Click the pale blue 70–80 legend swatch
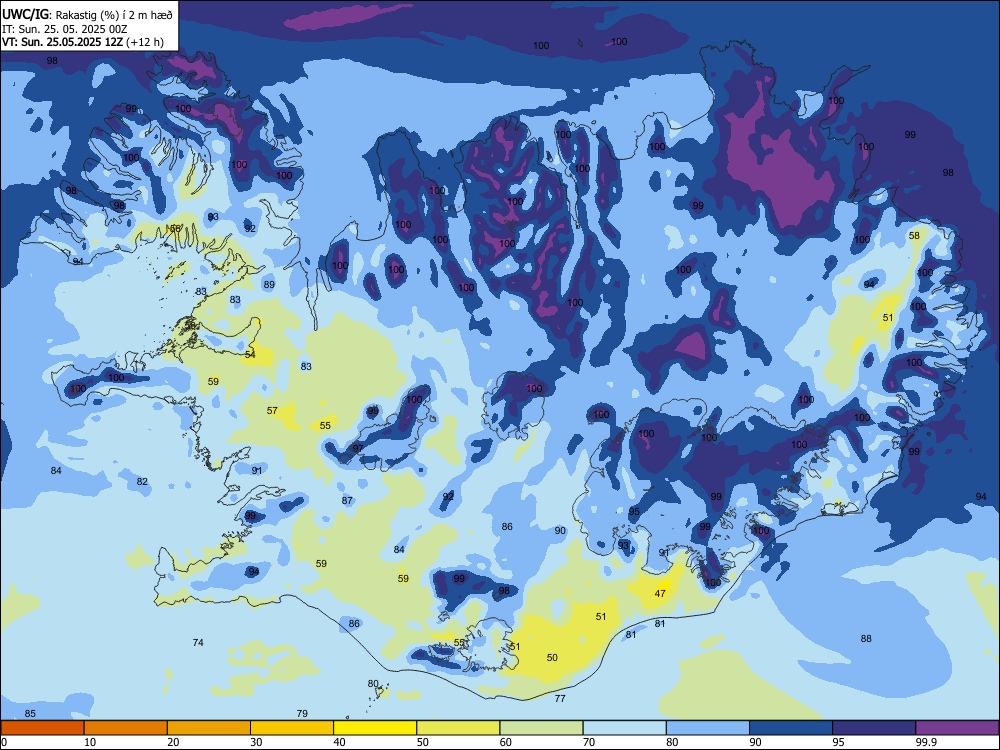Screen dimensions: 1000x750 click(x=624, y=728)
